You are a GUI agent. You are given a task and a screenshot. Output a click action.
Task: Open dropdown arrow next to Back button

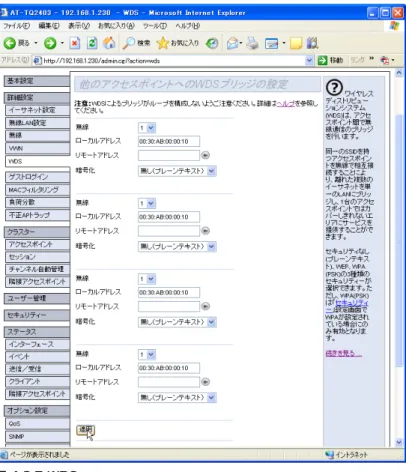(36, 43)
